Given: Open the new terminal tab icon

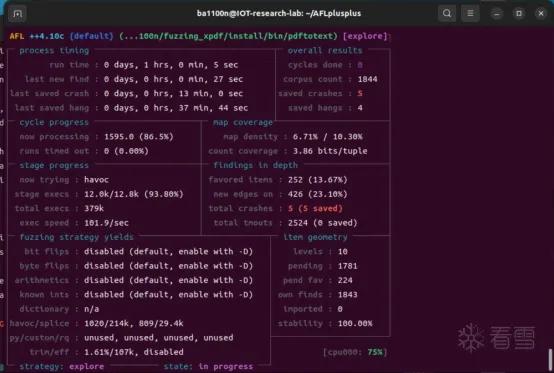Looking at the screenshot, I should point(17,14).
